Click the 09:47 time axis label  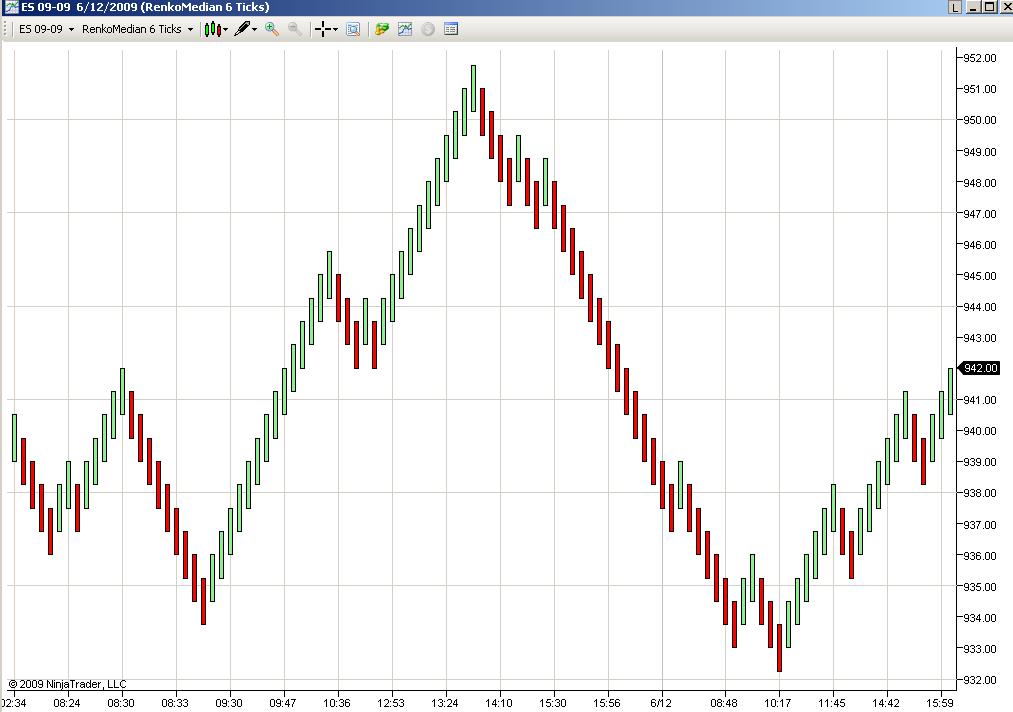tap(282, 703)
